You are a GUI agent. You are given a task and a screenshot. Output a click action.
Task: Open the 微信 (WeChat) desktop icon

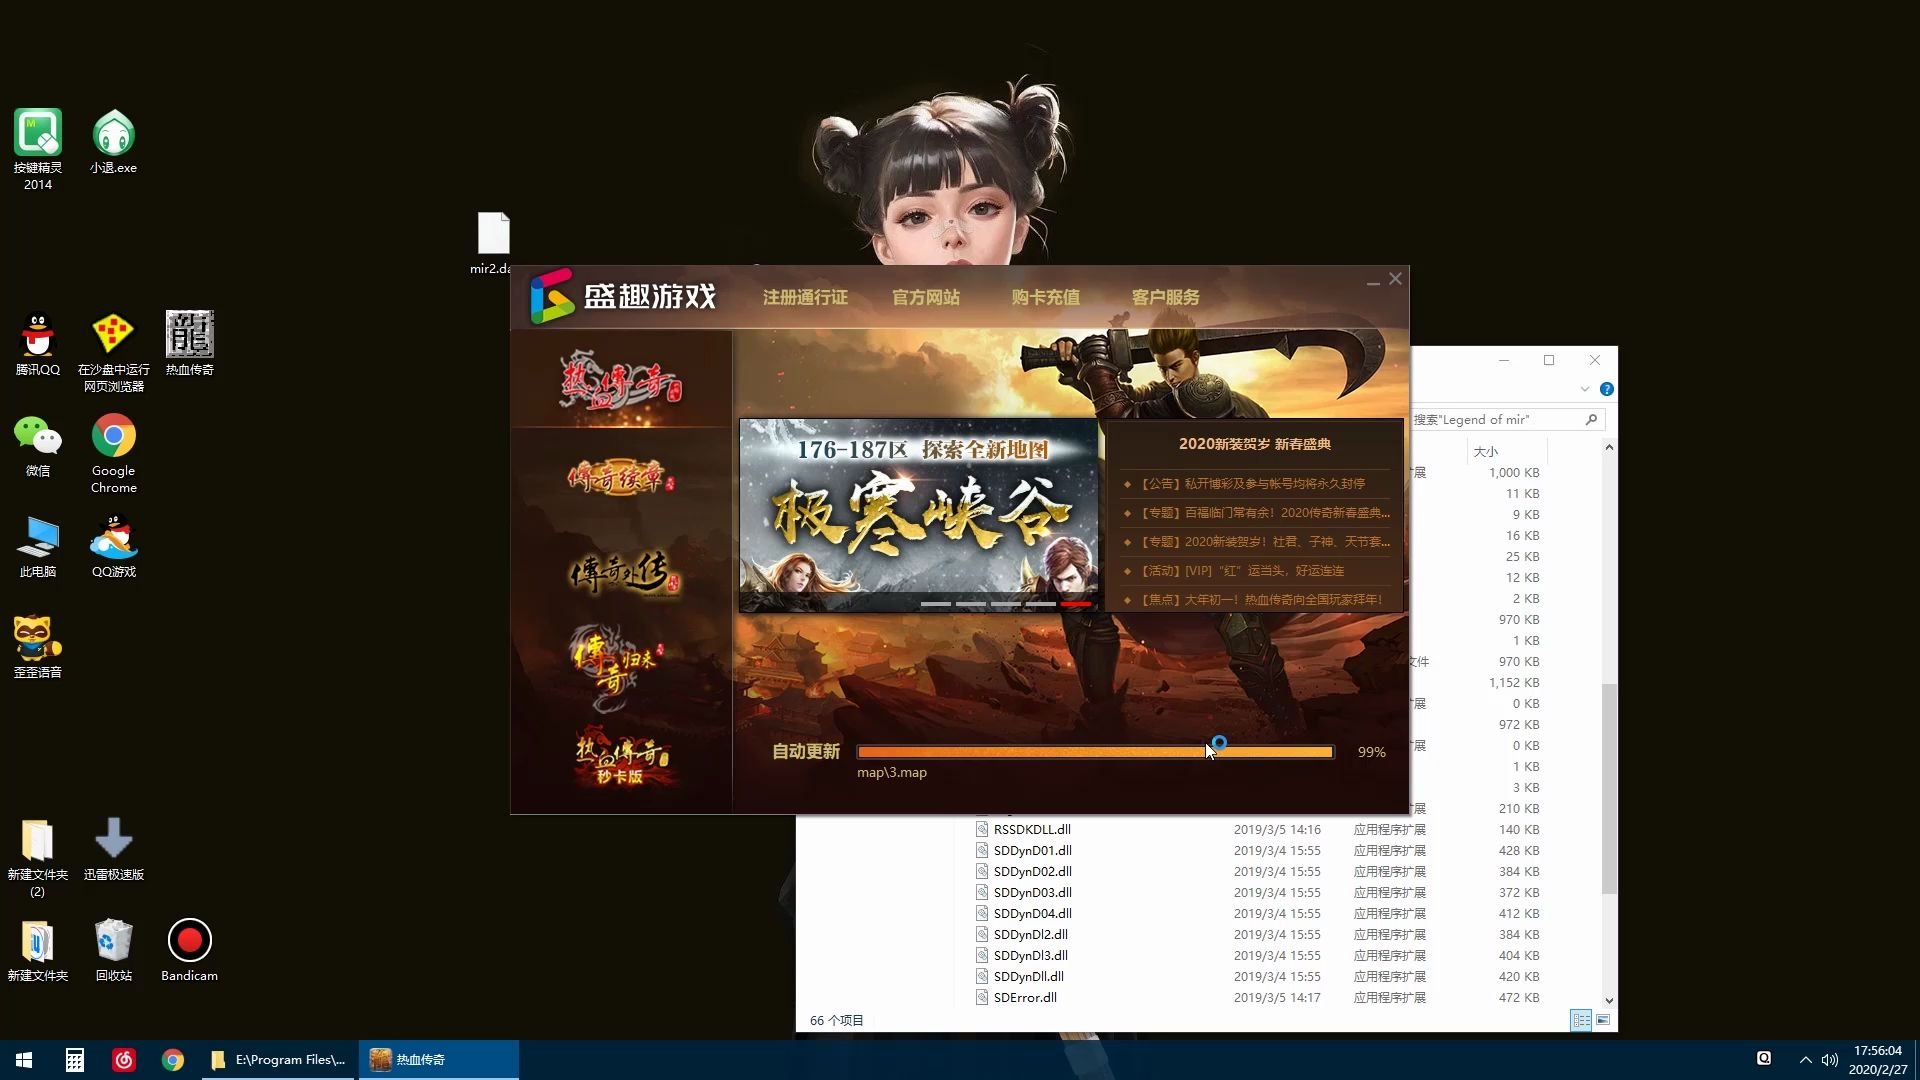click(38, 446)
